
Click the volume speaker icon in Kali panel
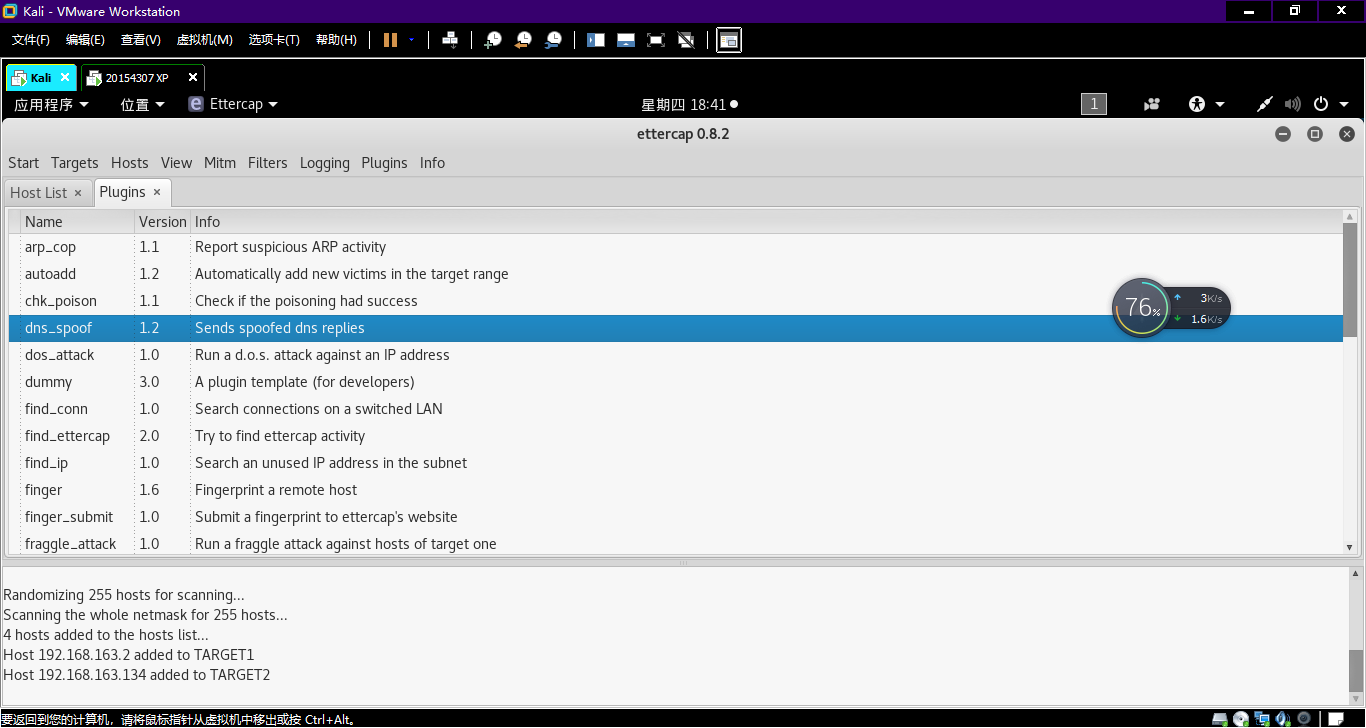(x=1292, y=104)
